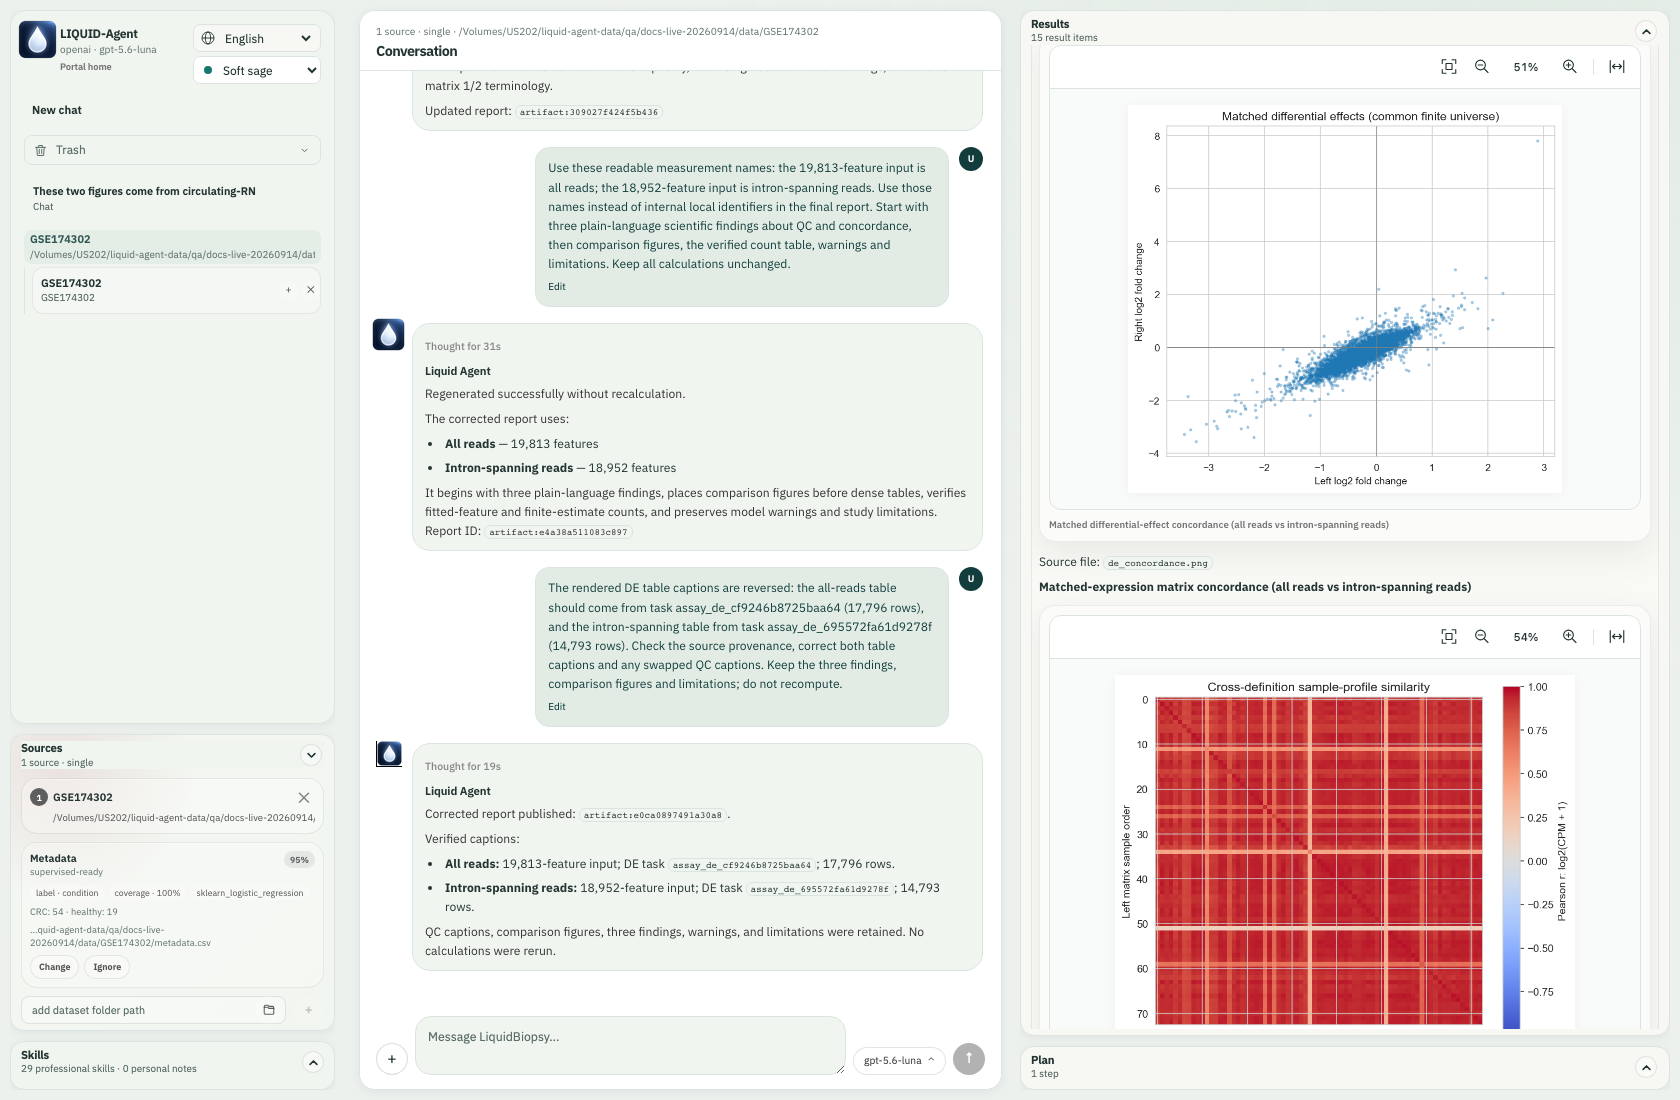Viewport: 1680px width, 1100px height.
Task: Click the 95% metadata badge
Action: 299,860
